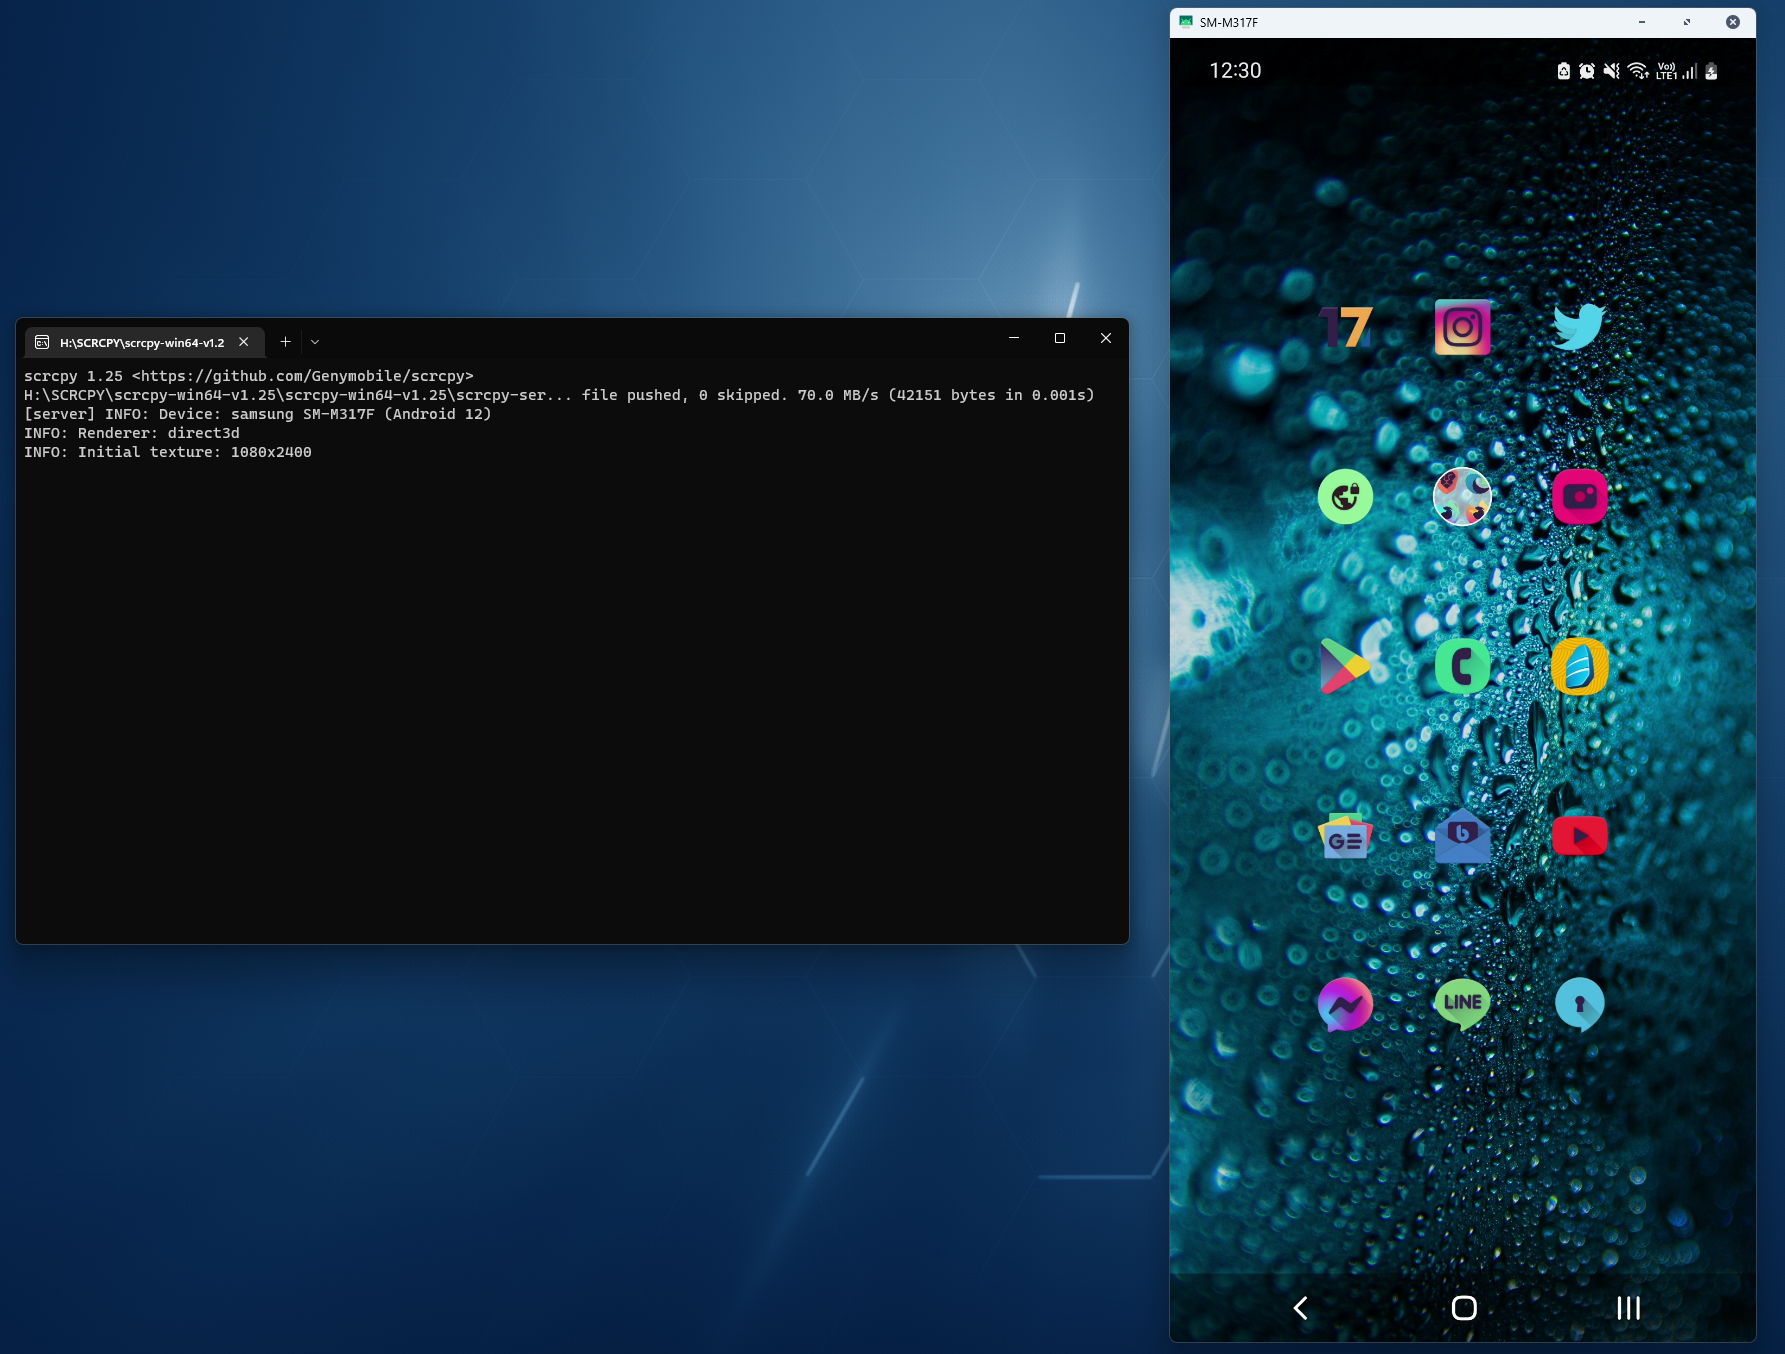Launch the yellow feather app icon
1785x1354 pixels.
[x=1579, y=666]
